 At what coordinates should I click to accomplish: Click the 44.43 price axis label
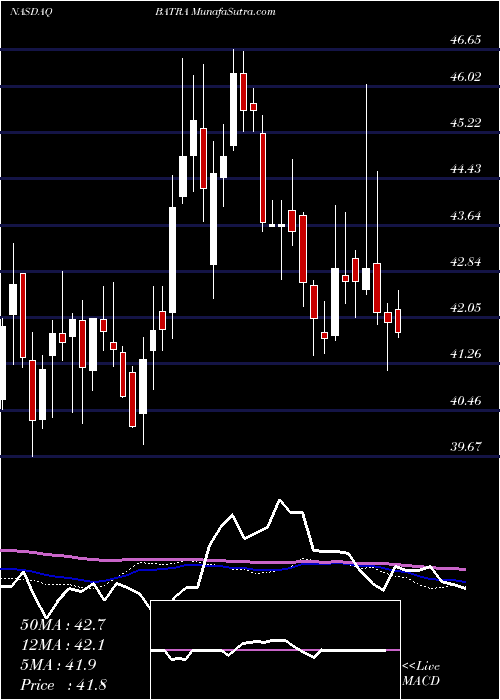466,169
